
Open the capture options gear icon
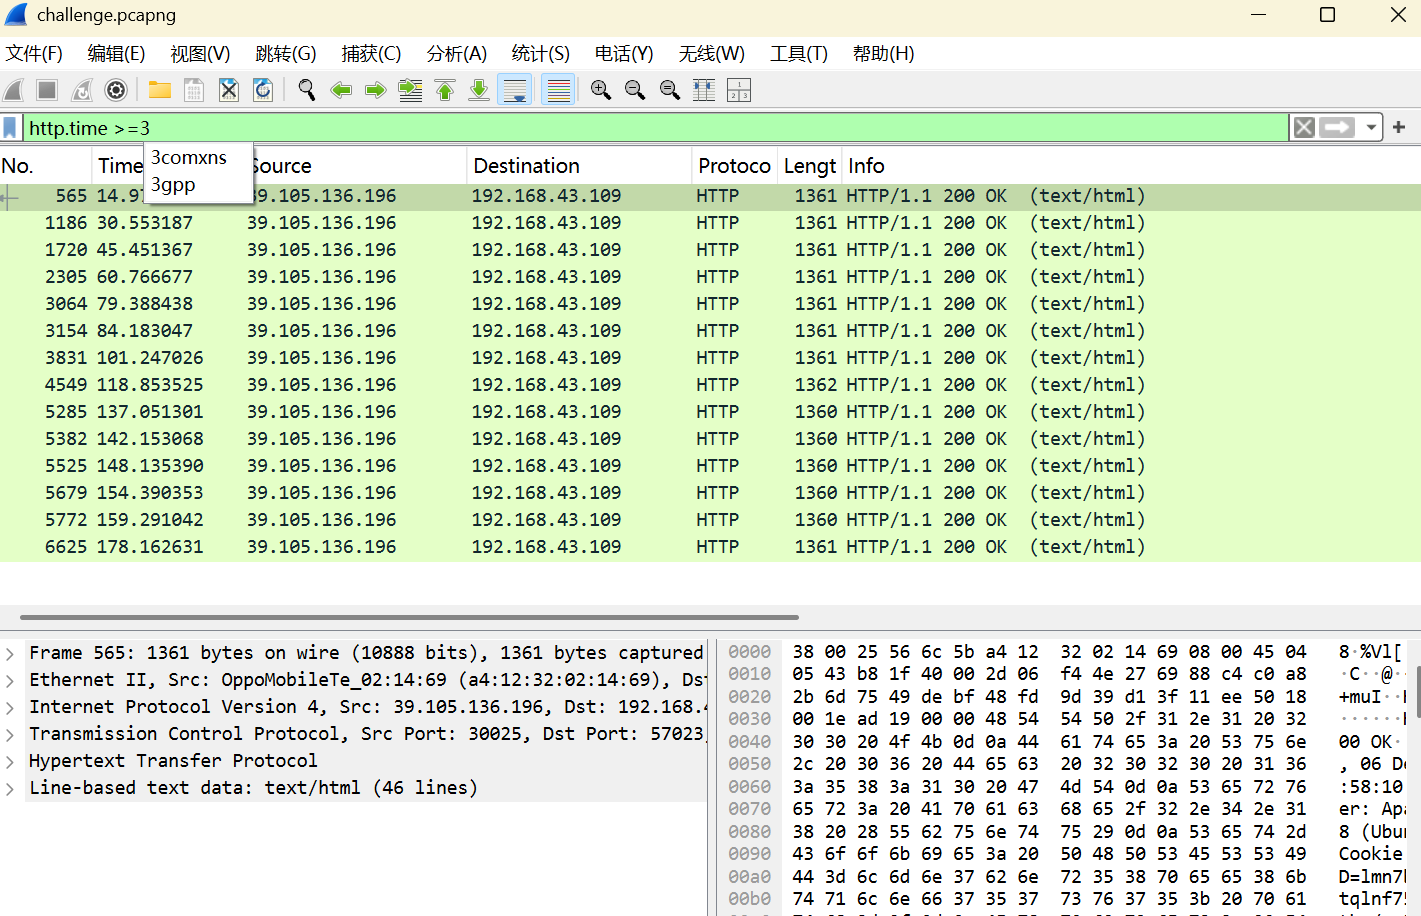pos(116,90)
